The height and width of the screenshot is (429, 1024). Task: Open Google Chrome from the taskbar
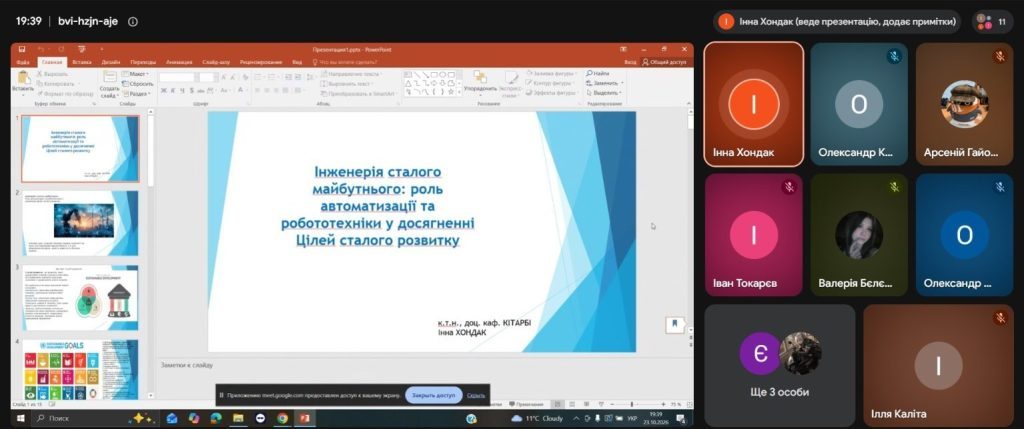click(x=282, y=418)
